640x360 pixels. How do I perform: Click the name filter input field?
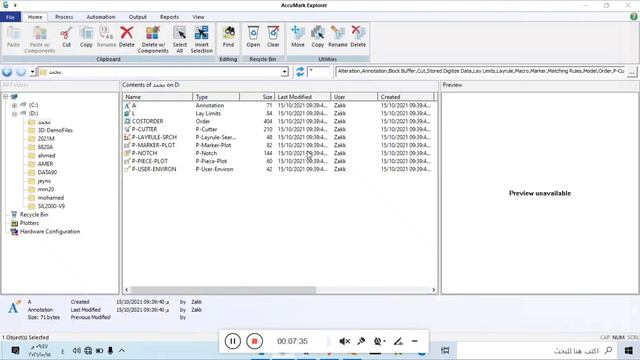tap(319, 72)
